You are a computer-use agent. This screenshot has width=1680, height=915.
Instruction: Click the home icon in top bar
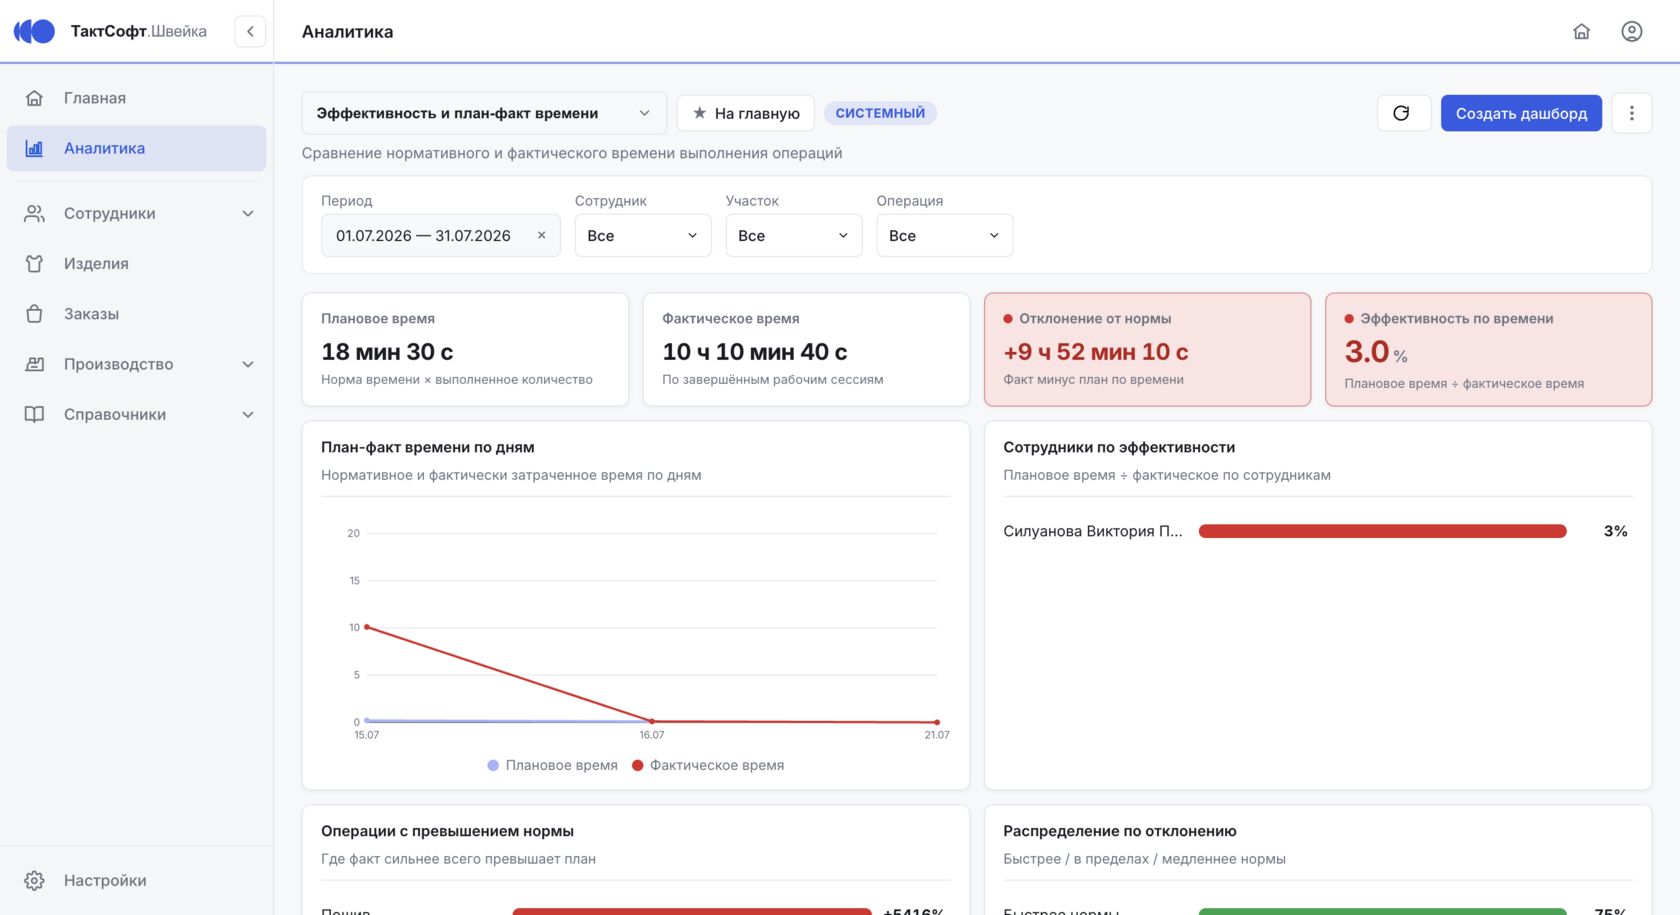point(1581,31)
